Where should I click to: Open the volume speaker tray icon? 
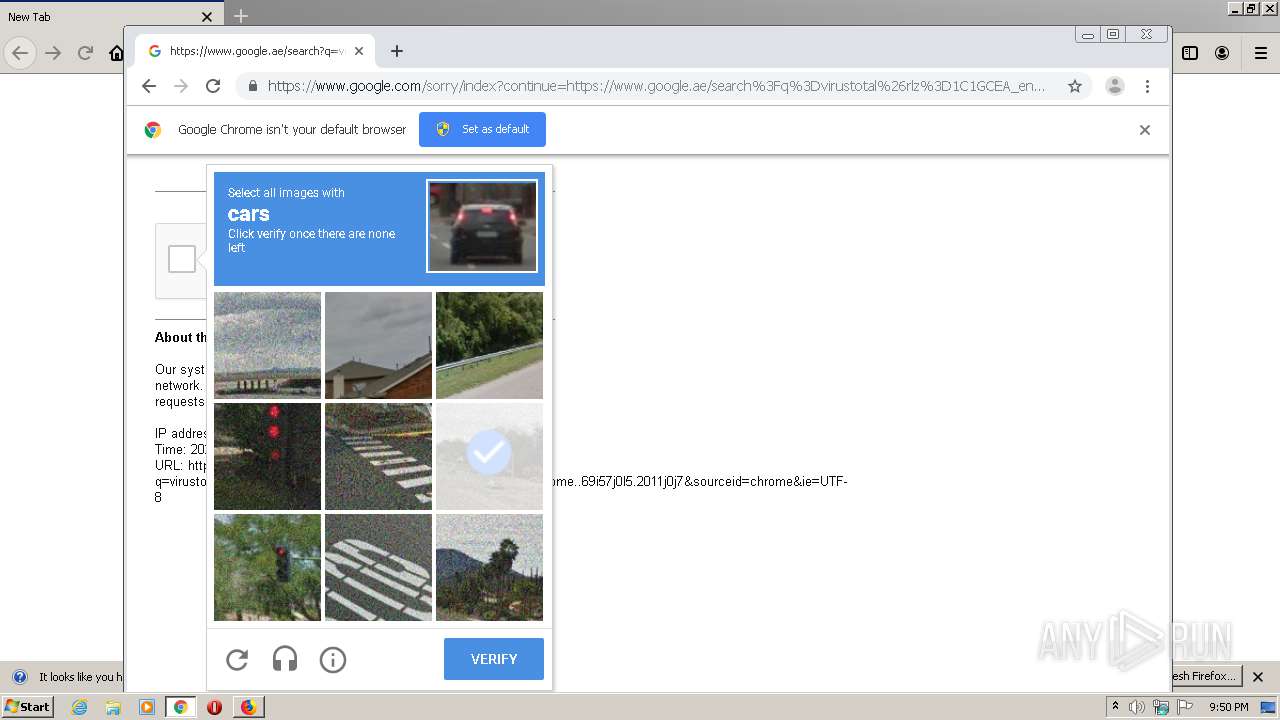click(1137, 707)
